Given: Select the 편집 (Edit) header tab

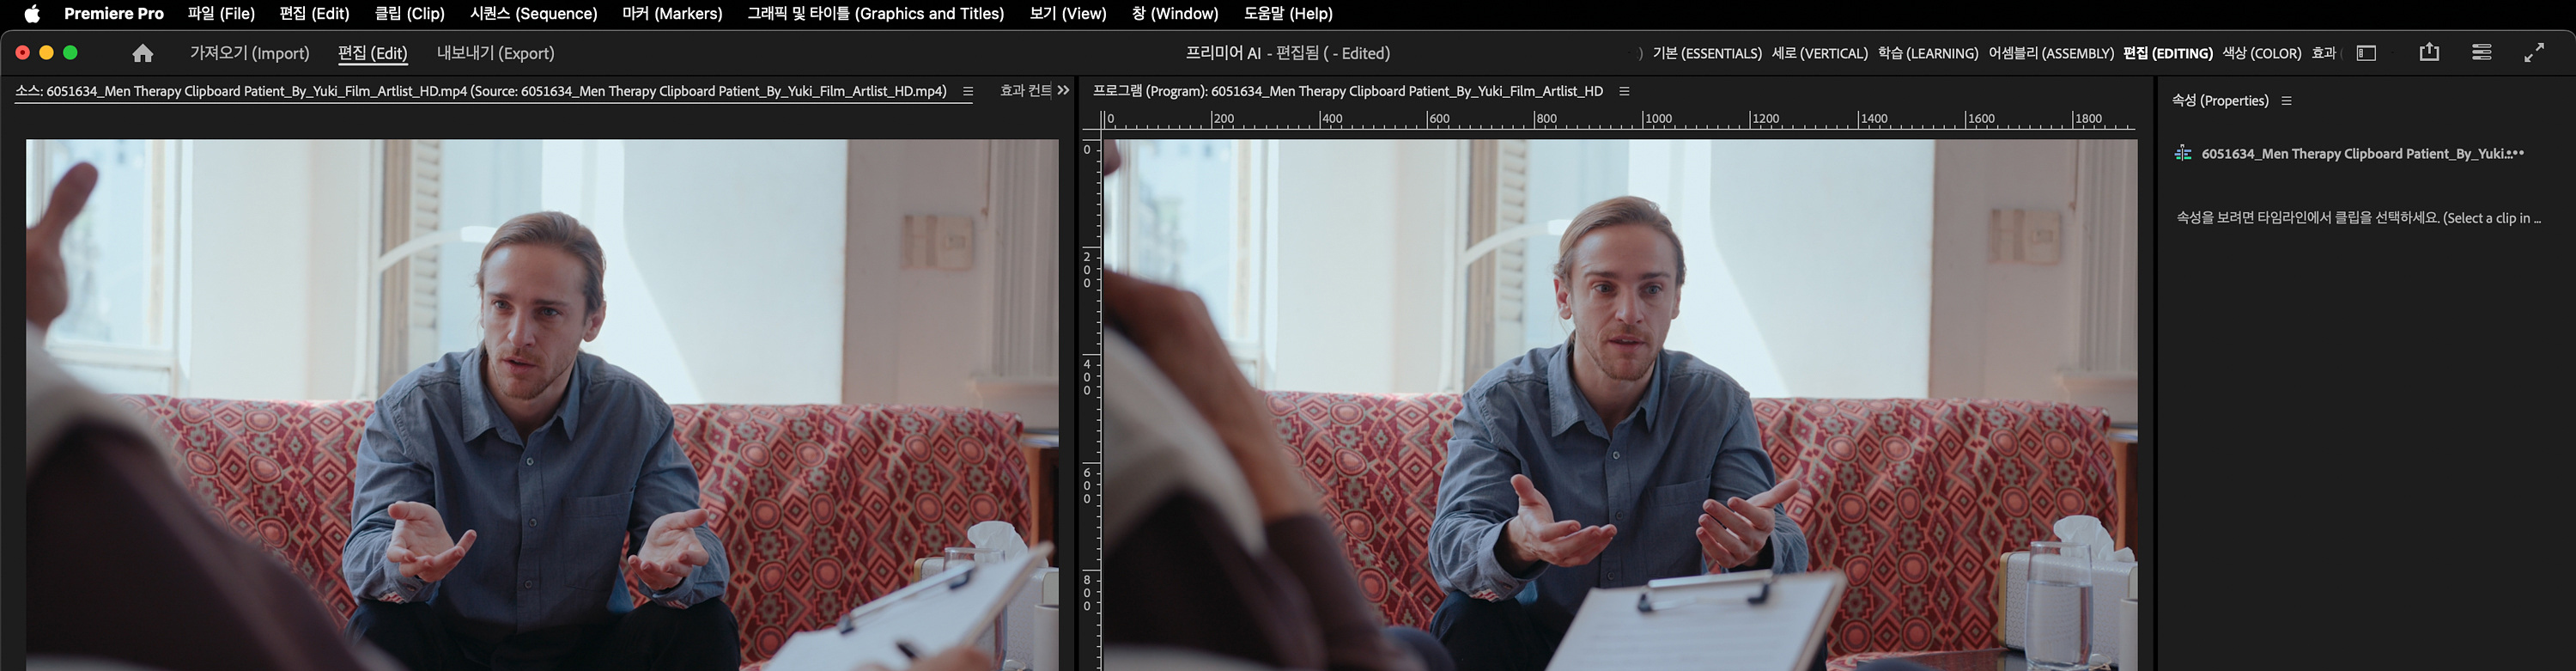Looking at the screenshot, I should (x=373, y=53).
